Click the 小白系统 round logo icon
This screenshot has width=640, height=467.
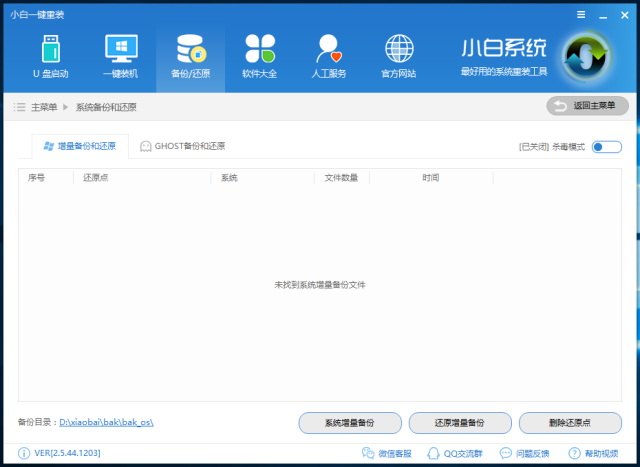583,57
